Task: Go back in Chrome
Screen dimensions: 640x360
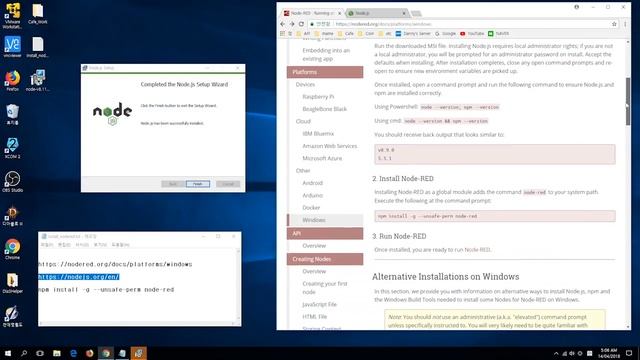Action: pos(283,24)
